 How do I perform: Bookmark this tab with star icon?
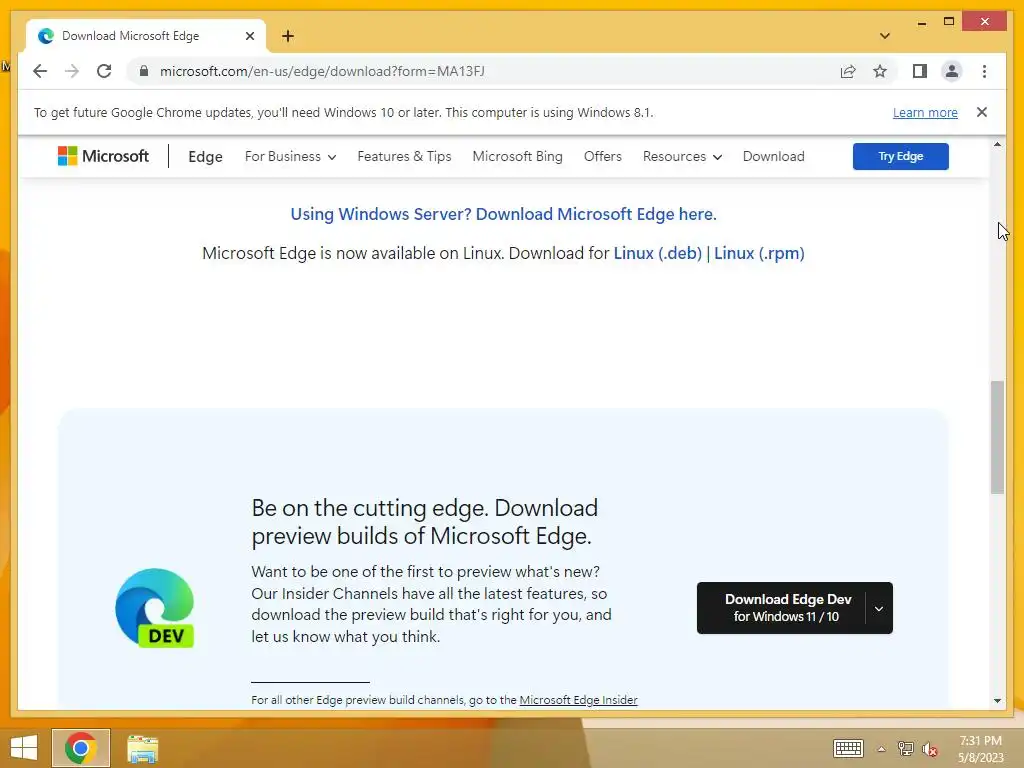(x=880, y=71)
